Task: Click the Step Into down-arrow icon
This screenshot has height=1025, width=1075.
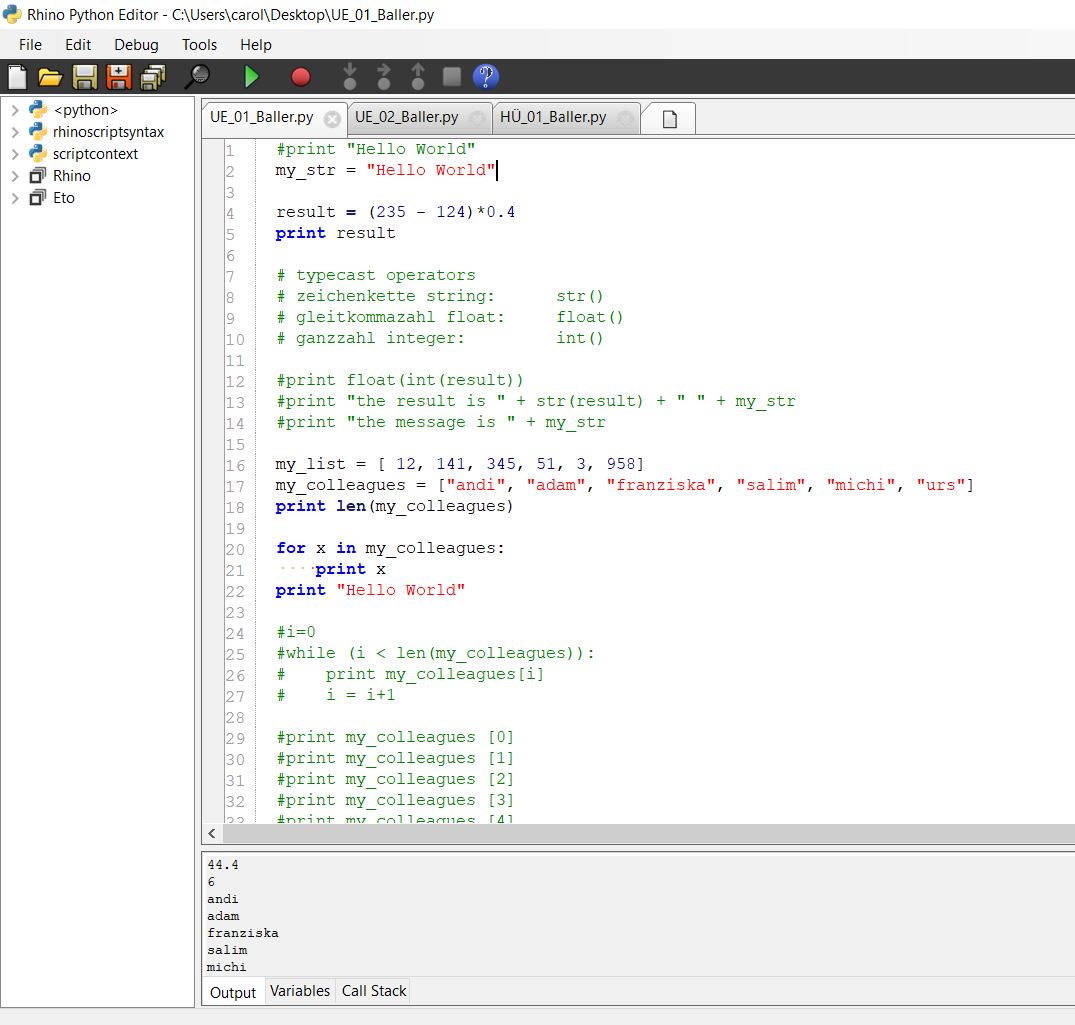Action: [350, 77]
